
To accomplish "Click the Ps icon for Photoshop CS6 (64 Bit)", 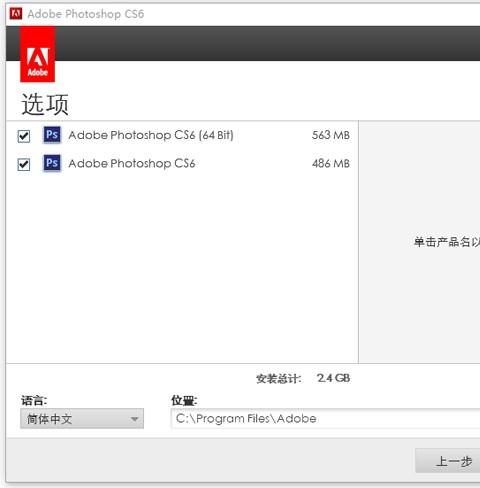I will click(x=52, y=135).
